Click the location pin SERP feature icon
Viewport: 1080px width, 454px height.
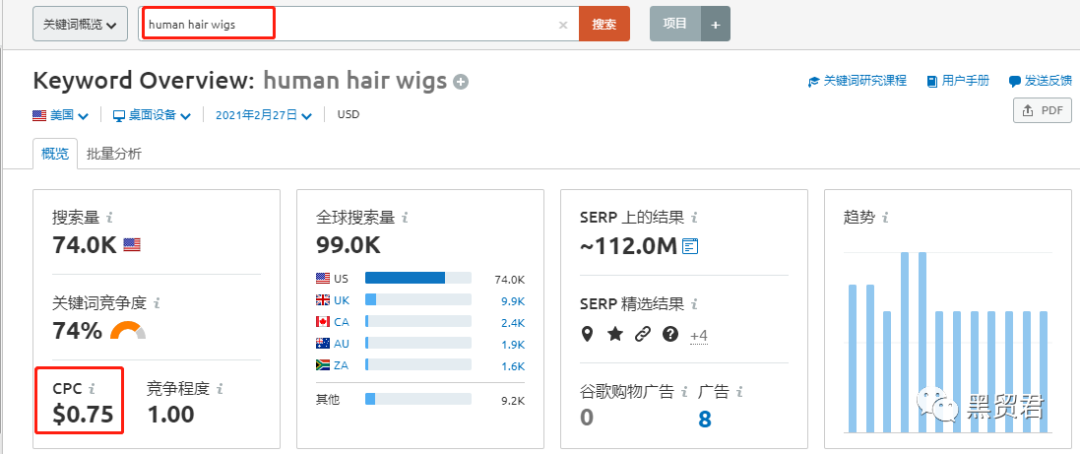tap(587, 335)
